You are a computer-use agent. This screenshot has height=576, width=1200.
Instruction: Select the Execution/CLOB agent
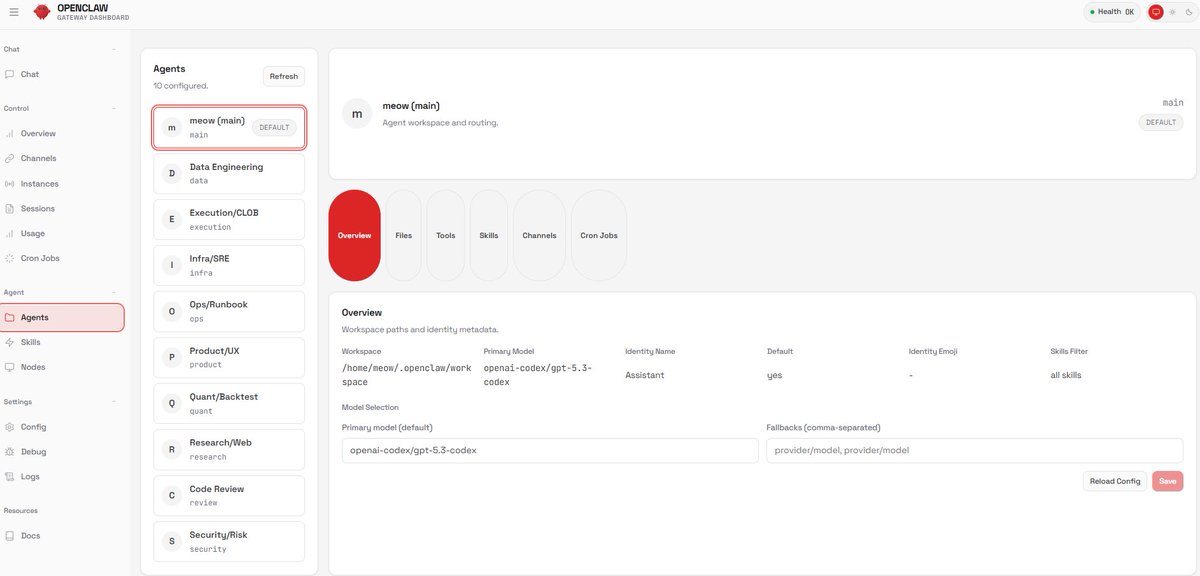(x=229, y=219)
